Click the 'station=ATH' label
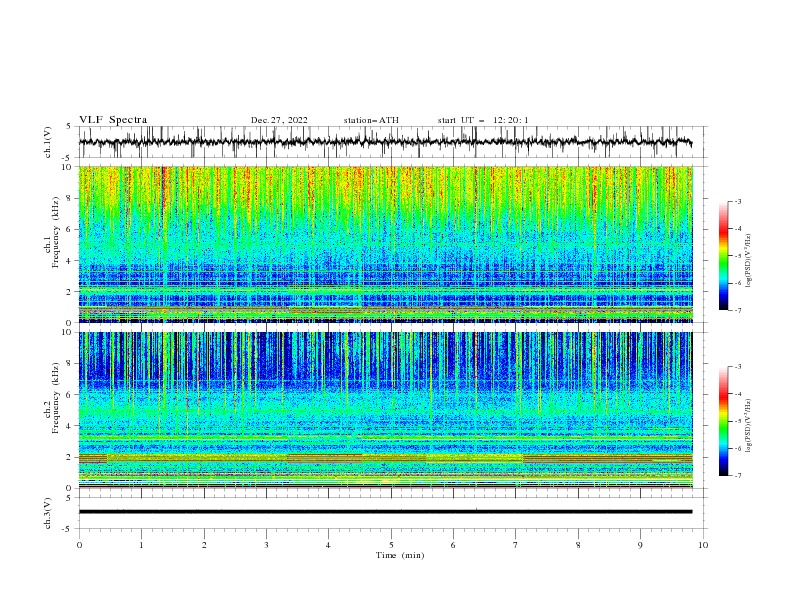Screen dimensions: 792x612 point(371,120)
